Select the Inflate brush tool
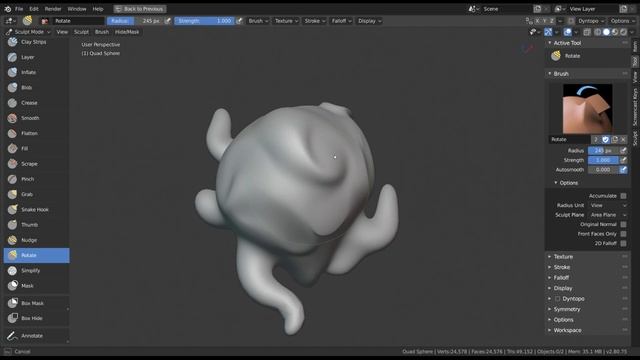The width and height of the screenshot is (640, 360). coord(36,72)
